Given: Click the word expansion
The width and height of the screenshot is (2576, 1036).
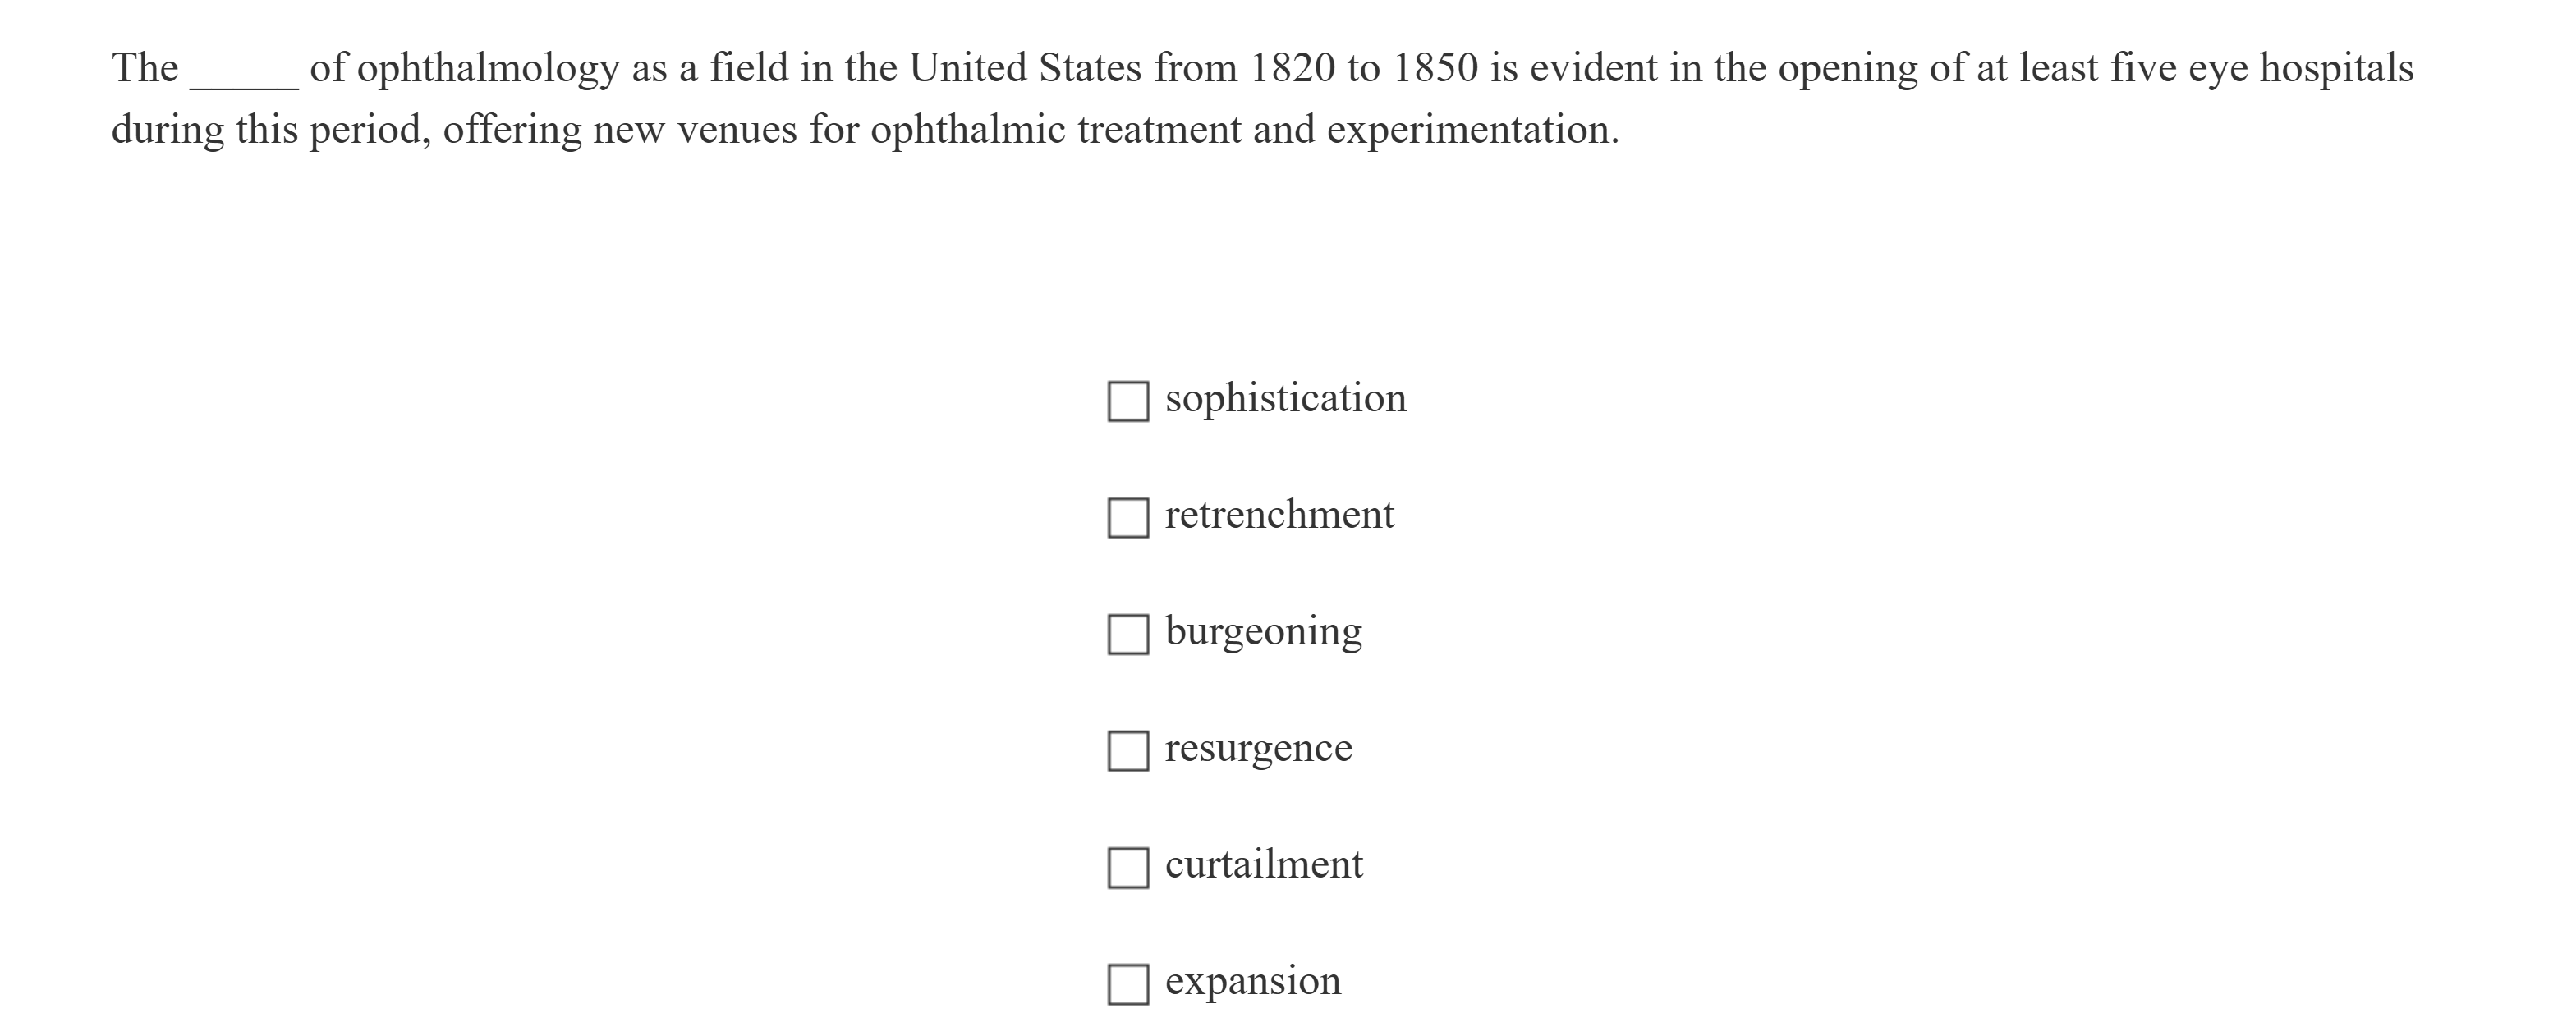Looking at the screenshot, I should [x=1253, y=980].
